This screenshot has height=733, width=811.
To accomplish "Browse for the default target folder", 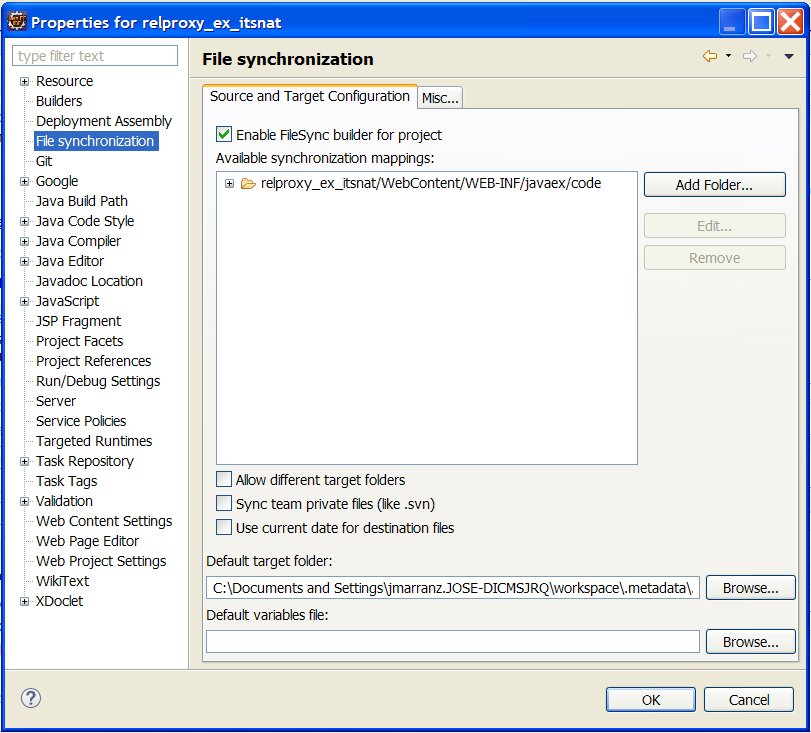I will point(750,588).
